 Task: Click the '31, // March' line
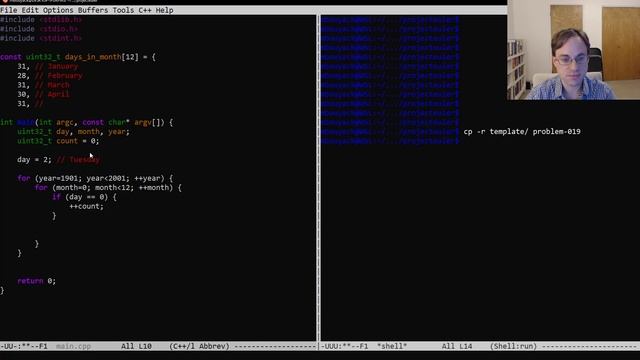click(x=43, y=85)
